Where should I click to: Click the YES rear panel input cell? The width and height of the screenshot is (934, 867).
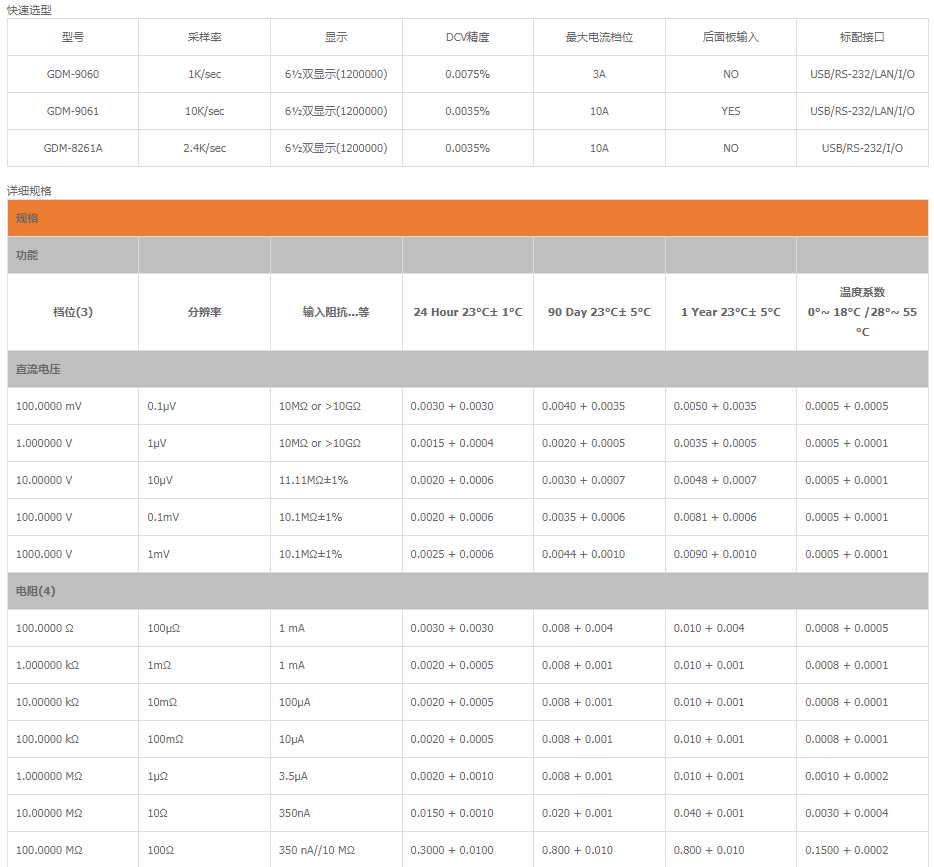(x=731, y=111)
